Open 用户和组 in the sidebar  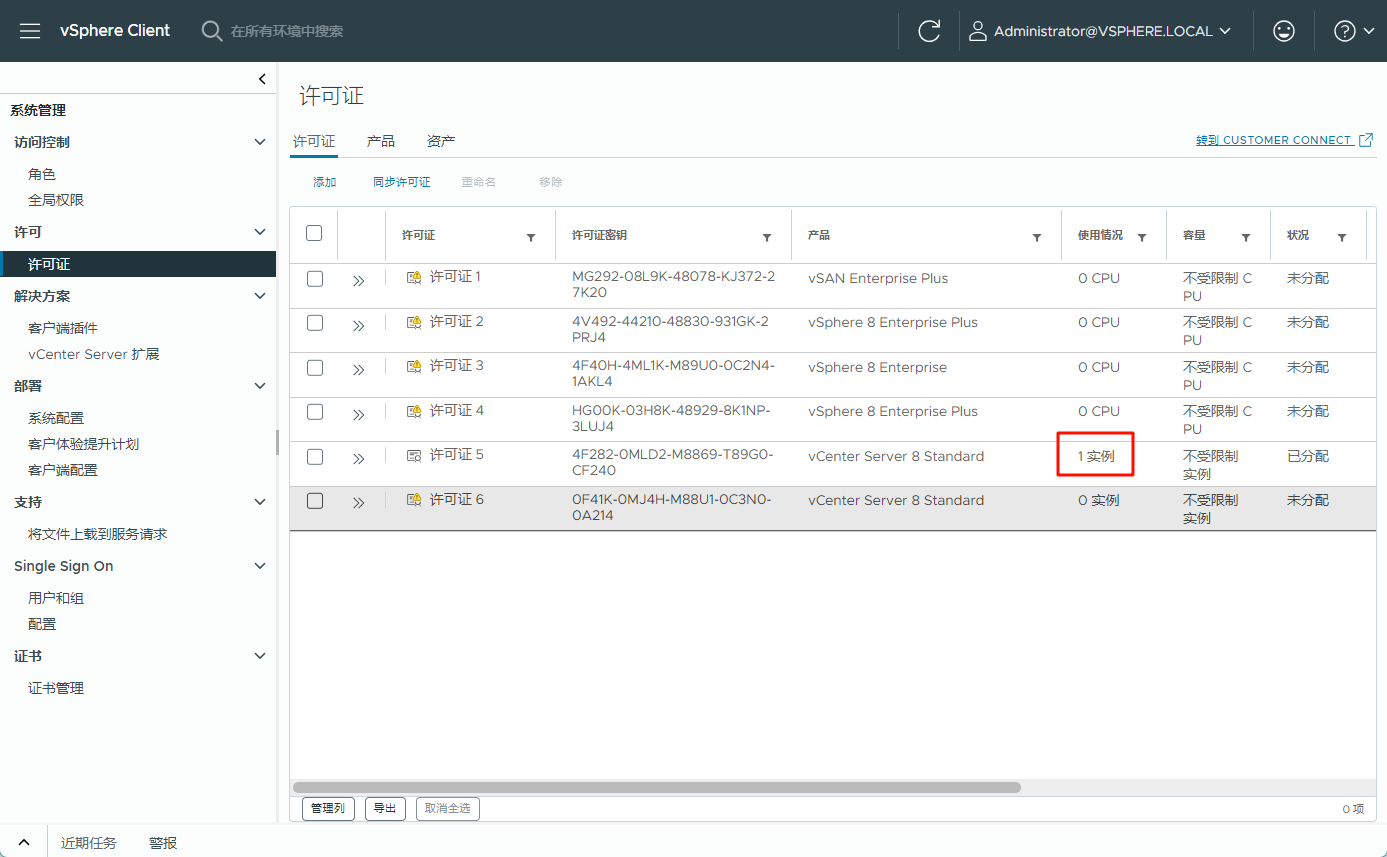[x=56, y=598]
